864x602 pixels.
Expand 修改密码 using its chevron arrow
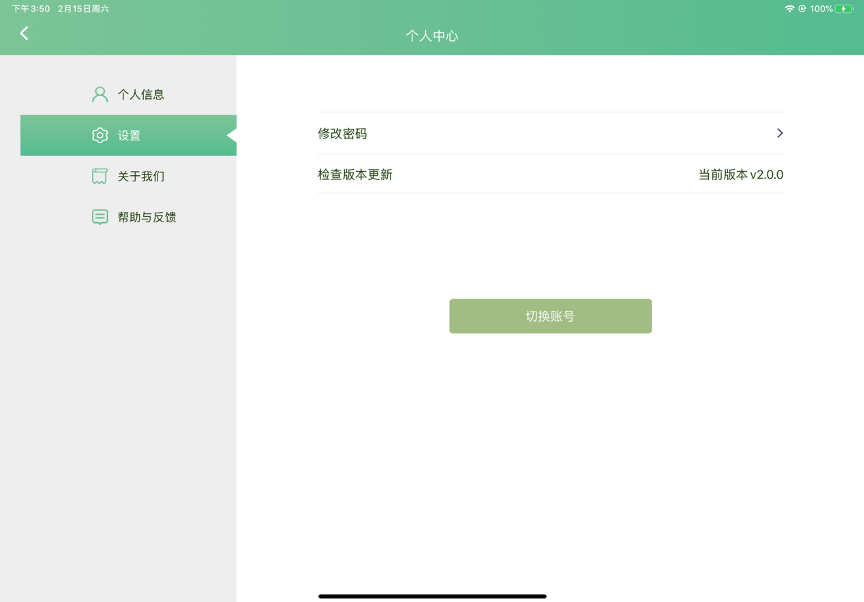tap(780, 133)
